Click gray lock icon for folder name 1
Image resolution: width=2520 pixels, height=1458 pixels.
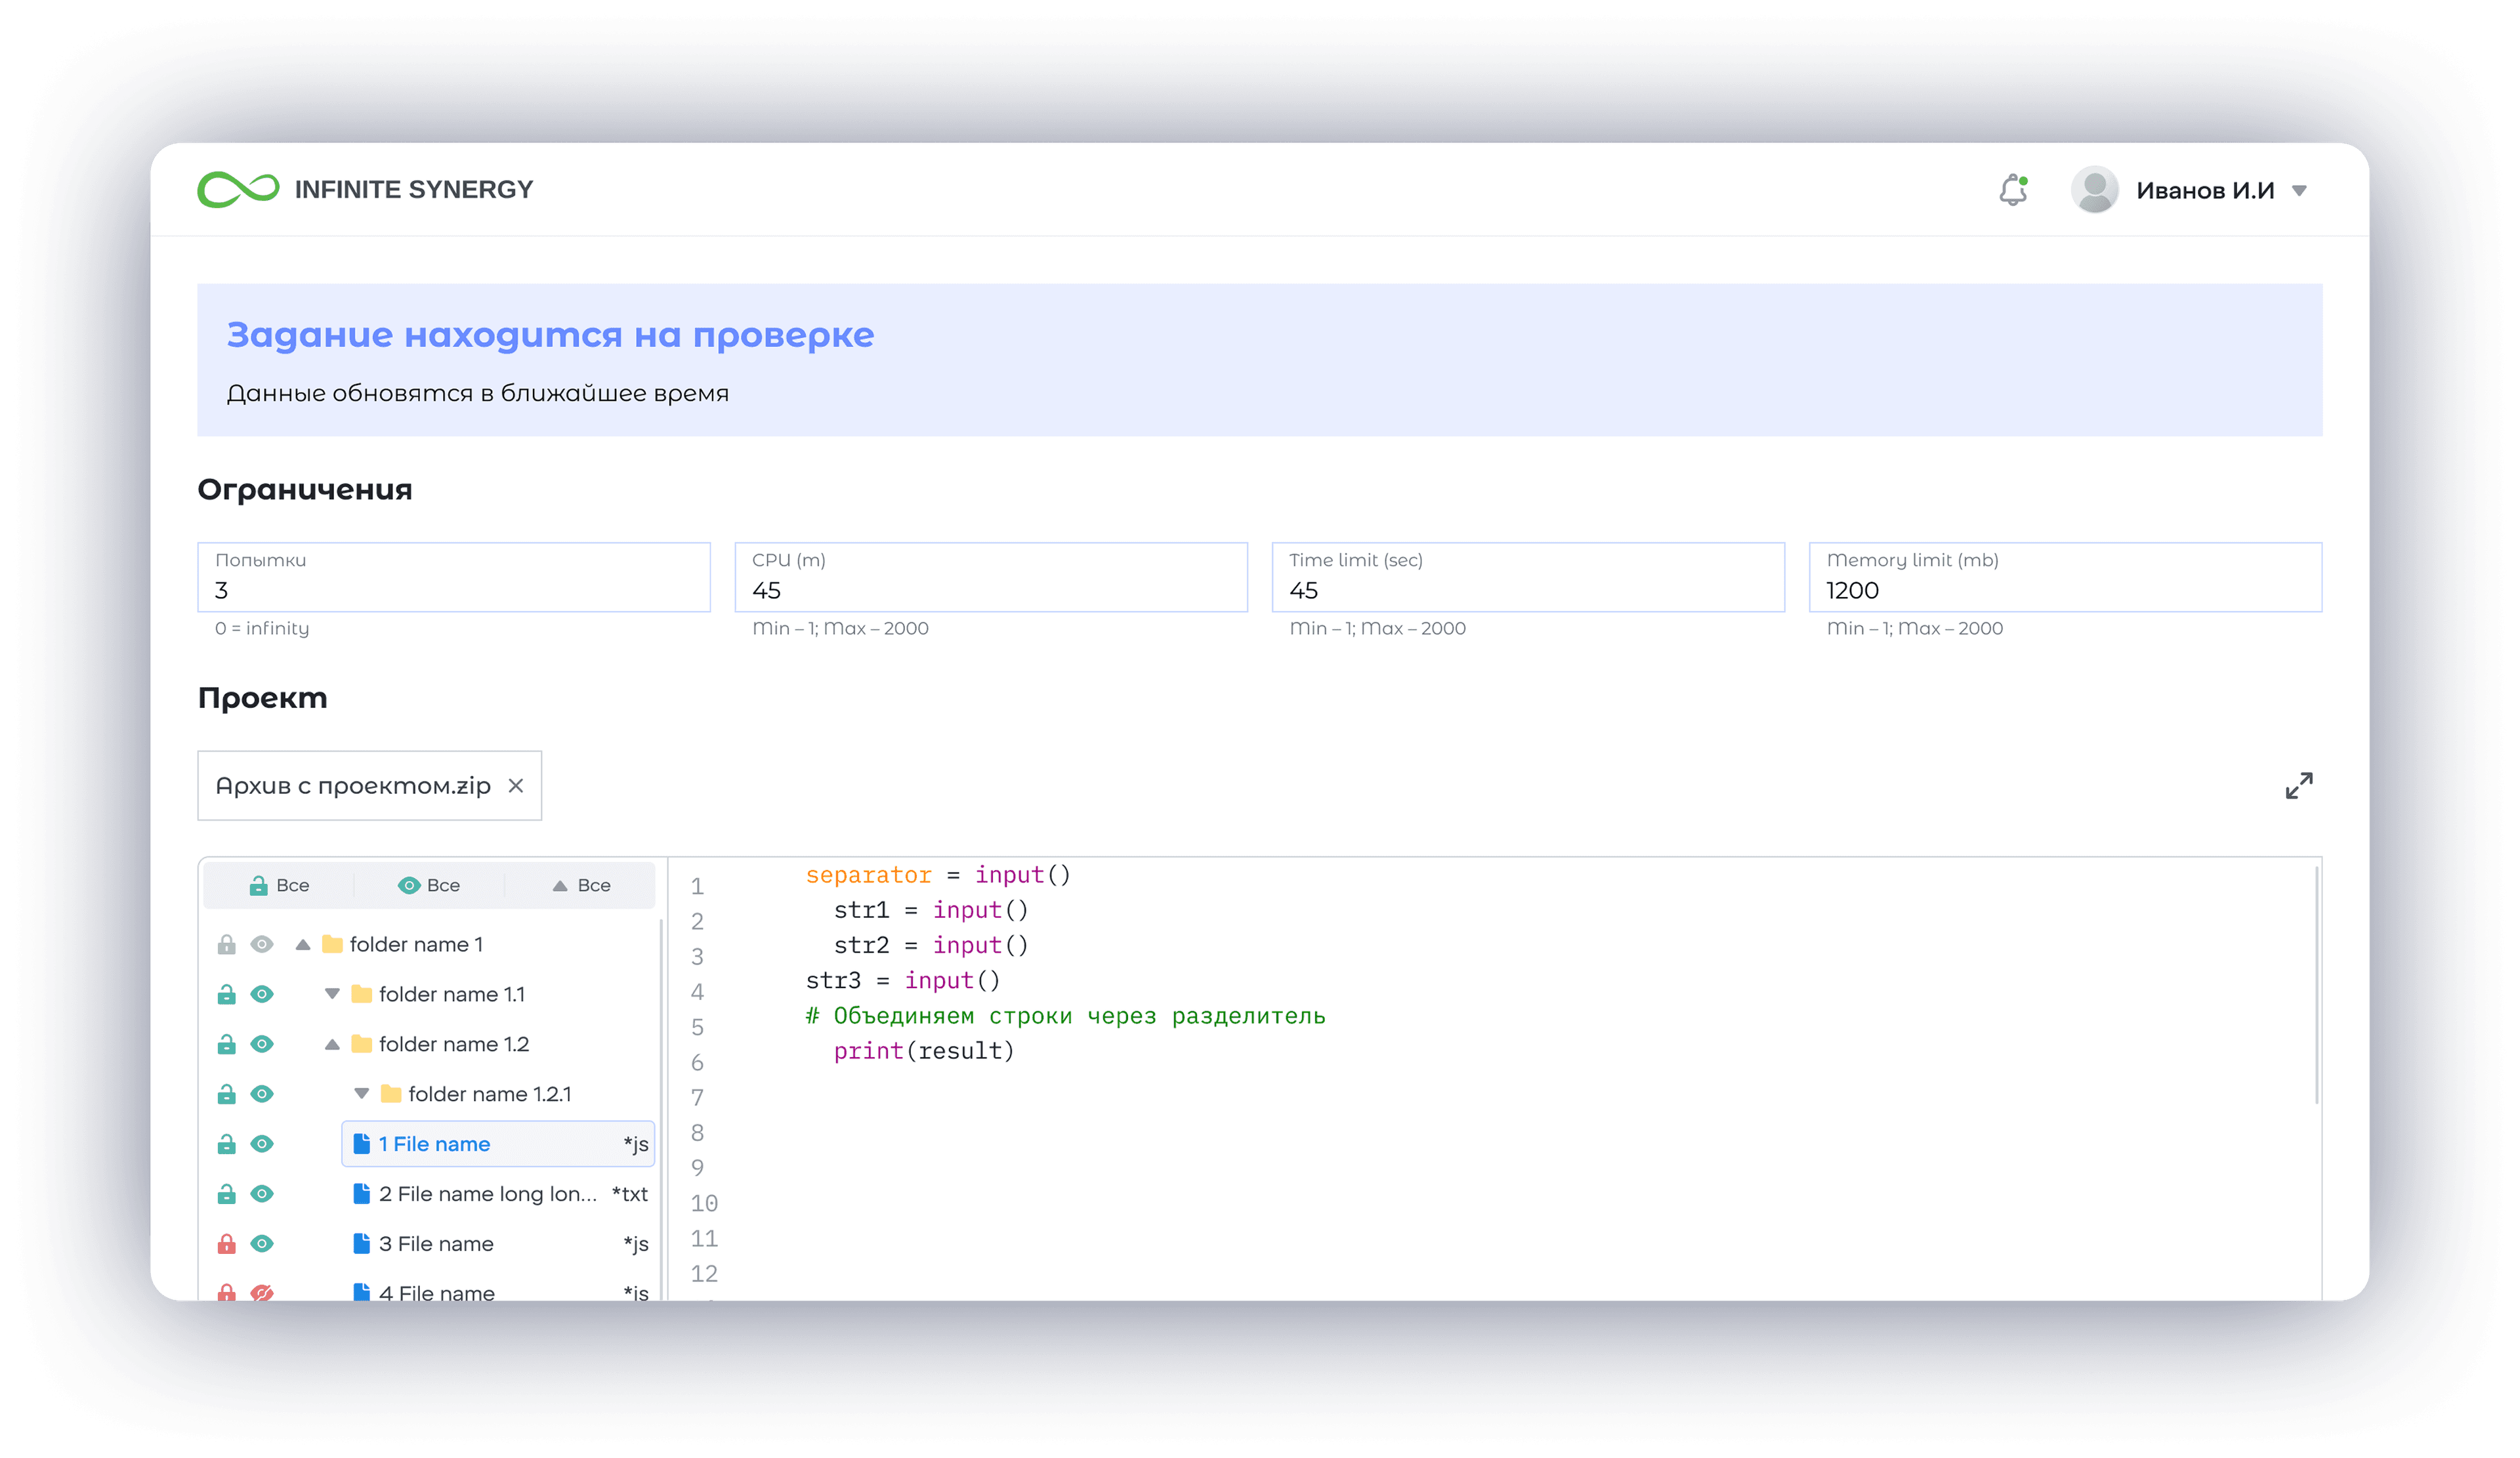click(x=227, y=944)
